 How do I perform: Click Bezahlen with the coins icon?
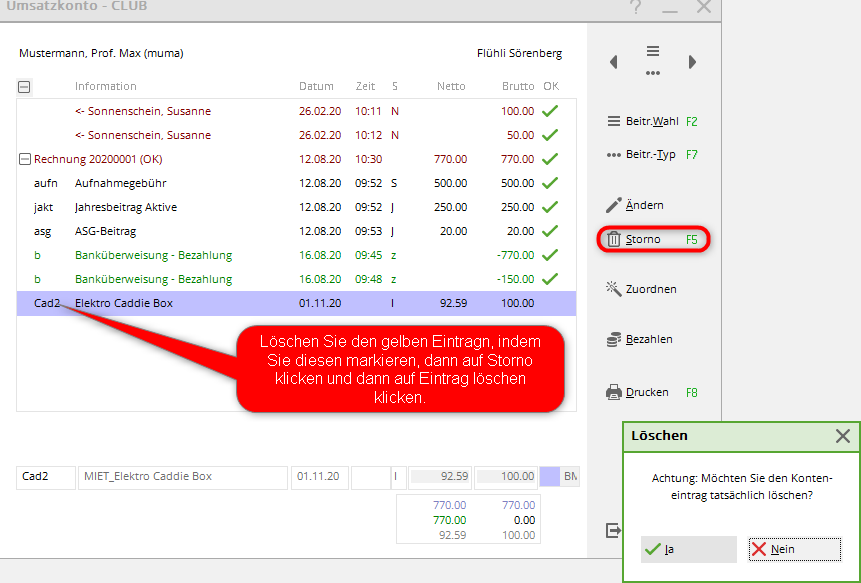(x=639, y=339)
